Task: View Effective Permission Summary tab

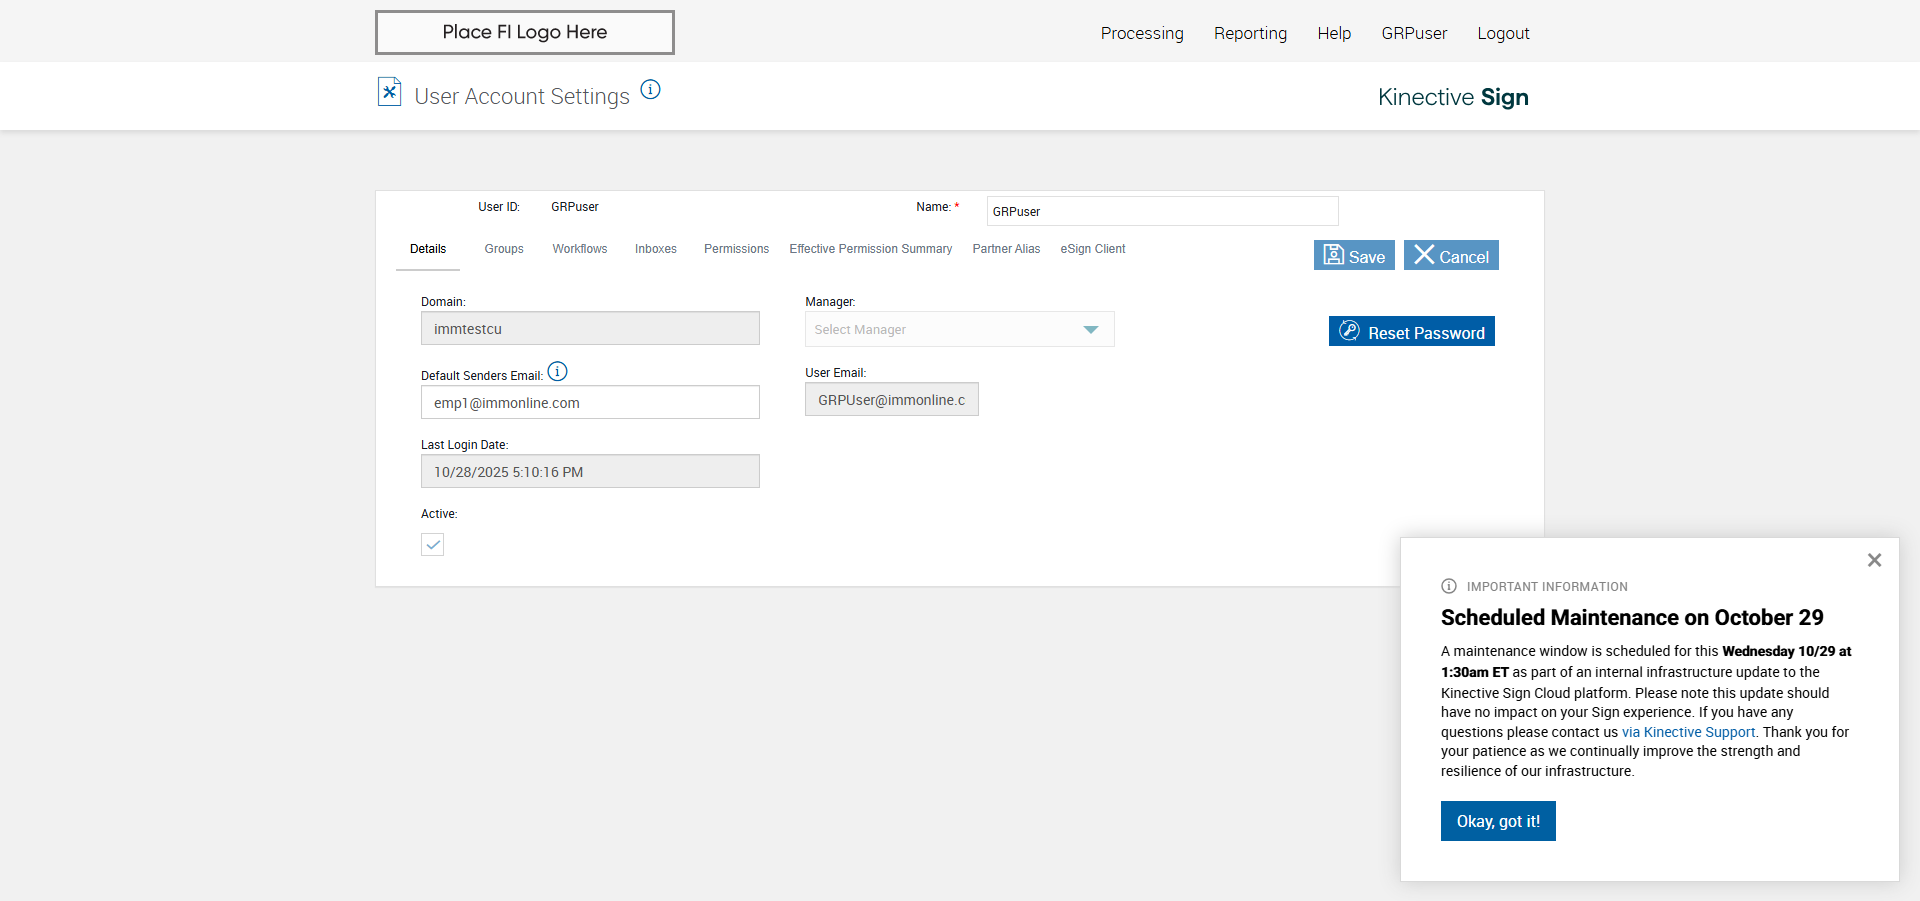Action: pos(871,249)
